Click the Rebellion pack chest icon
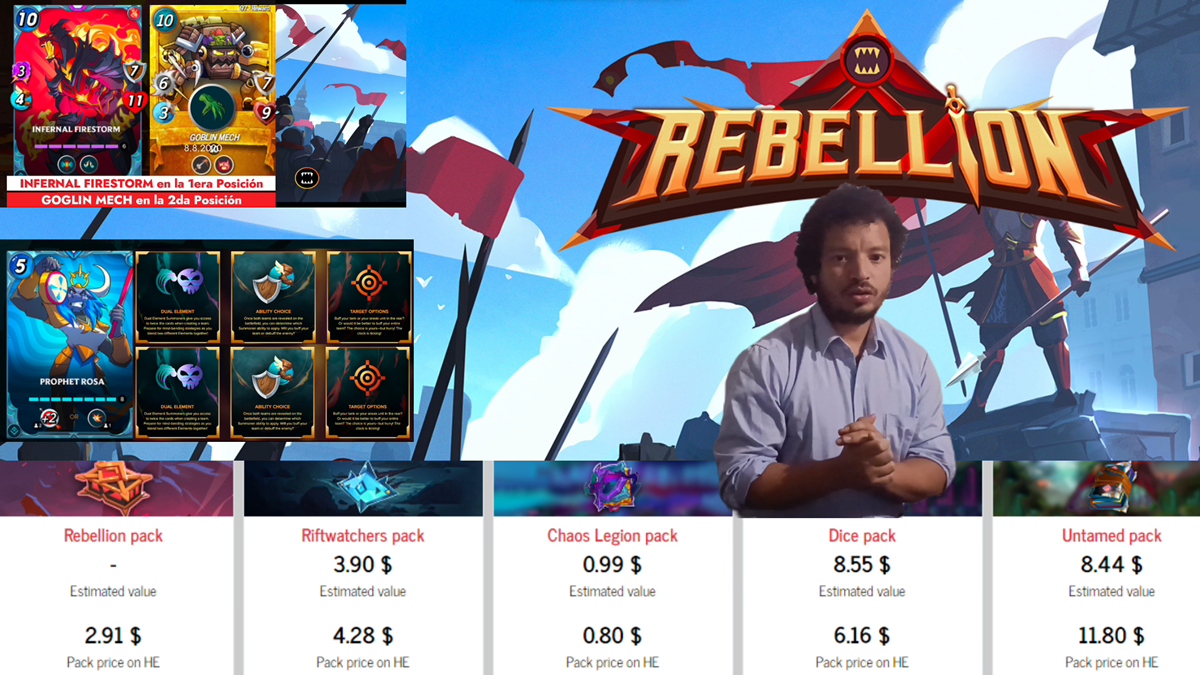The width and height of the screenshot is (1200, 675). click(112, 486)
